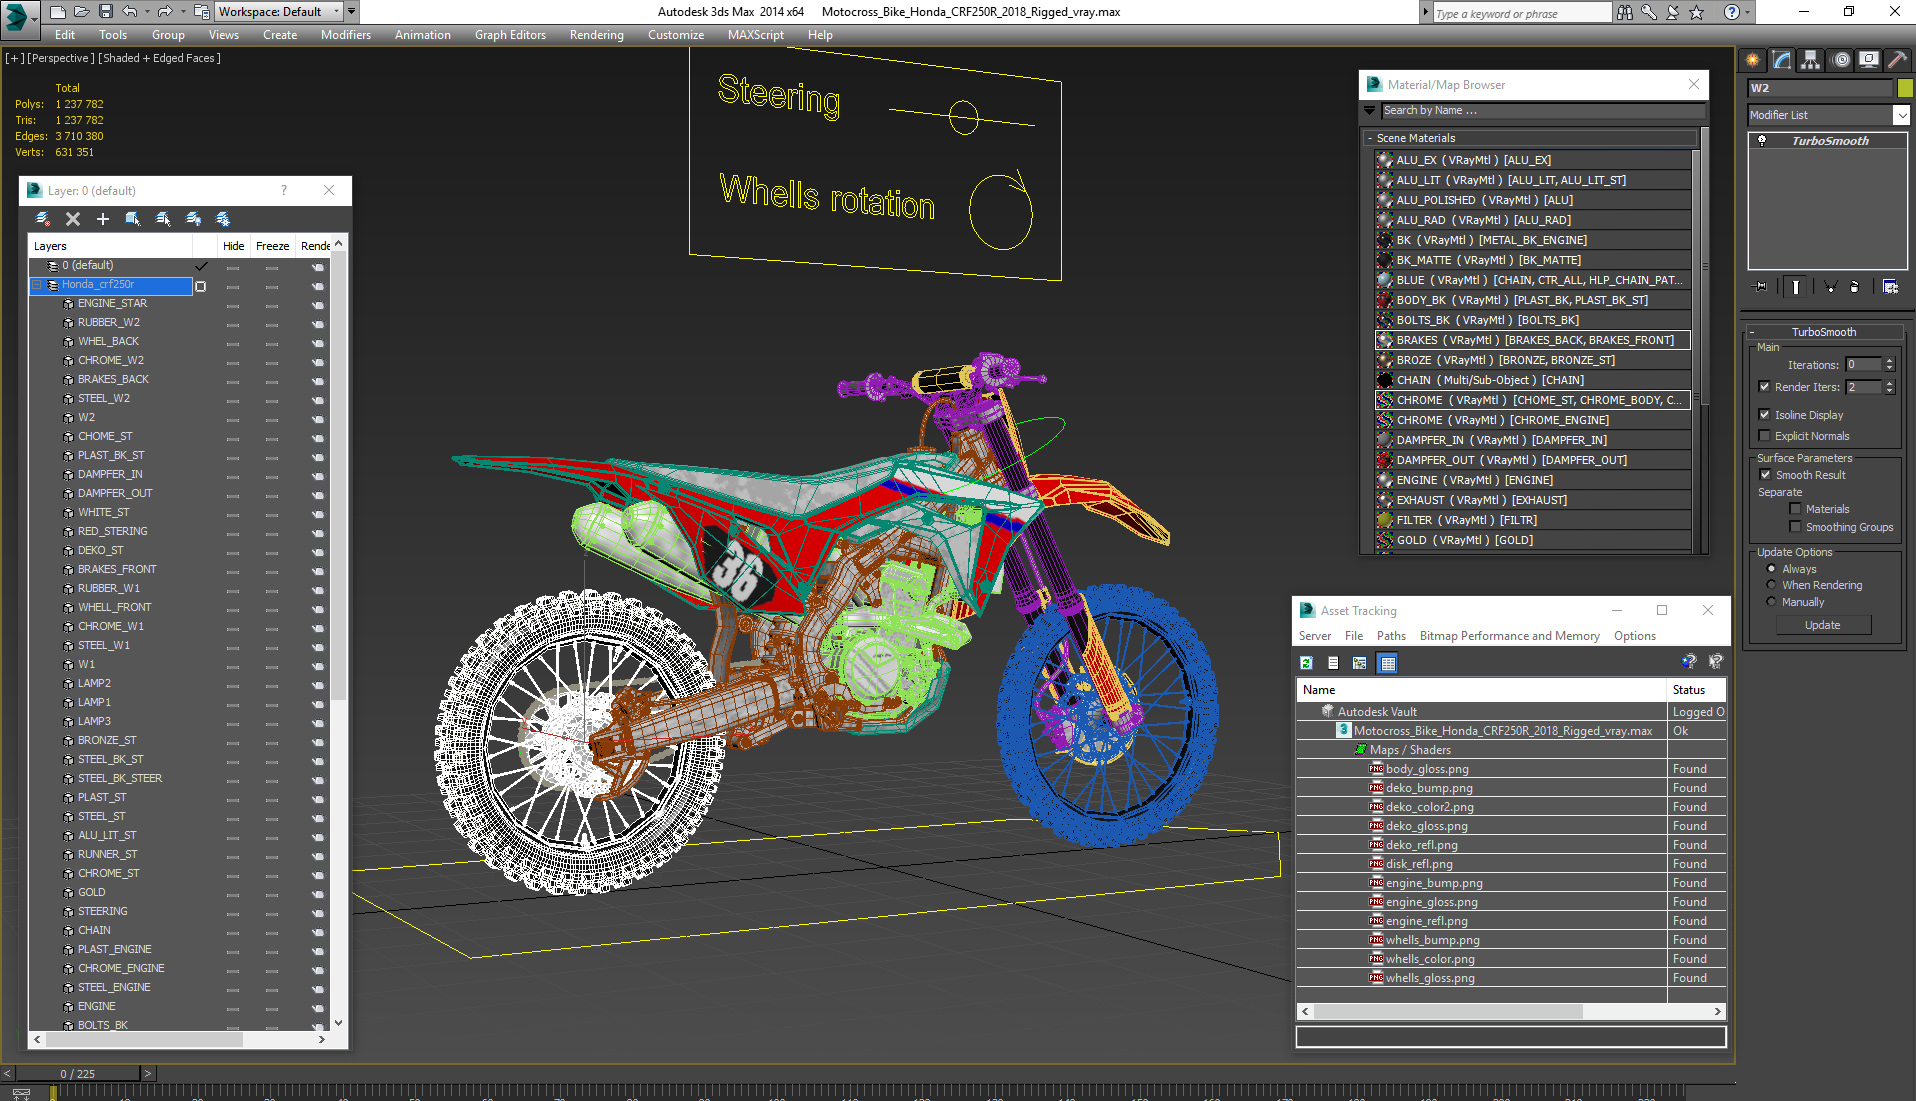This screenshot has height=1101, width=1916.
Task: Click the Status column header in Asset Tracking
Action: 1696,690
